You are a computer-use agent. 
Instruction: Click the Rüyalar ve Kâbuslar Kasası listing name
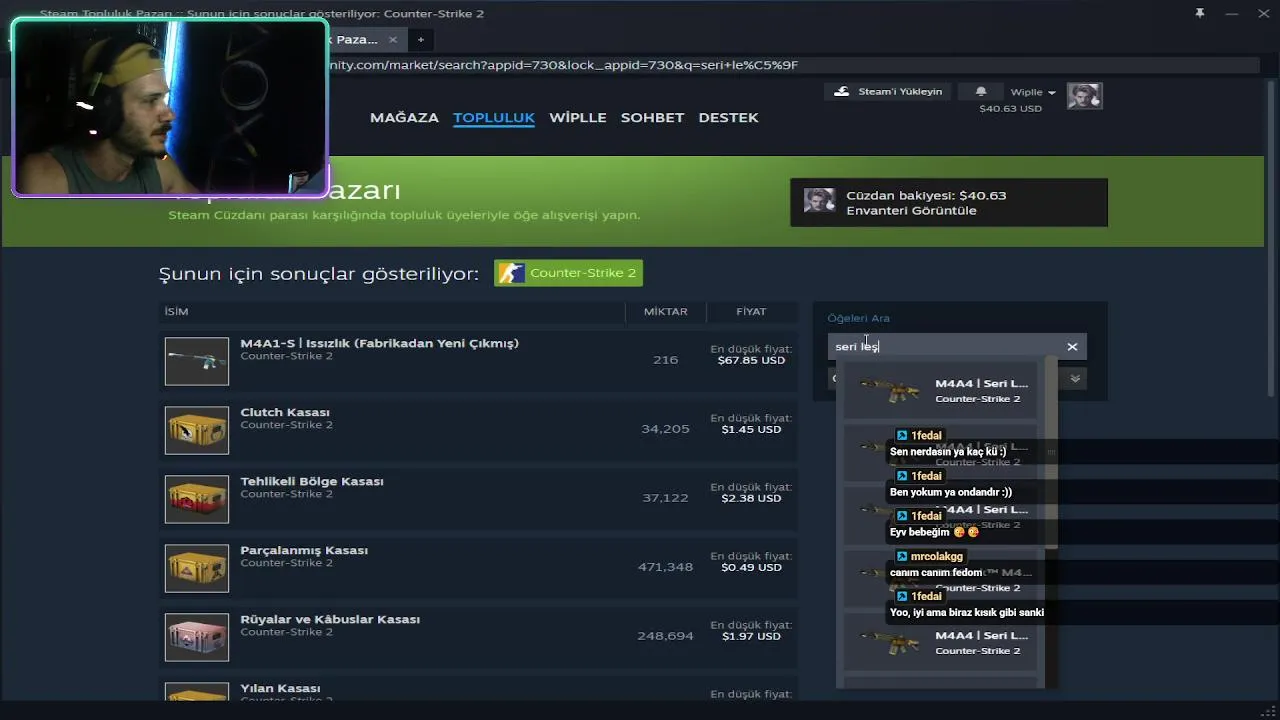[x=330, y=619]
